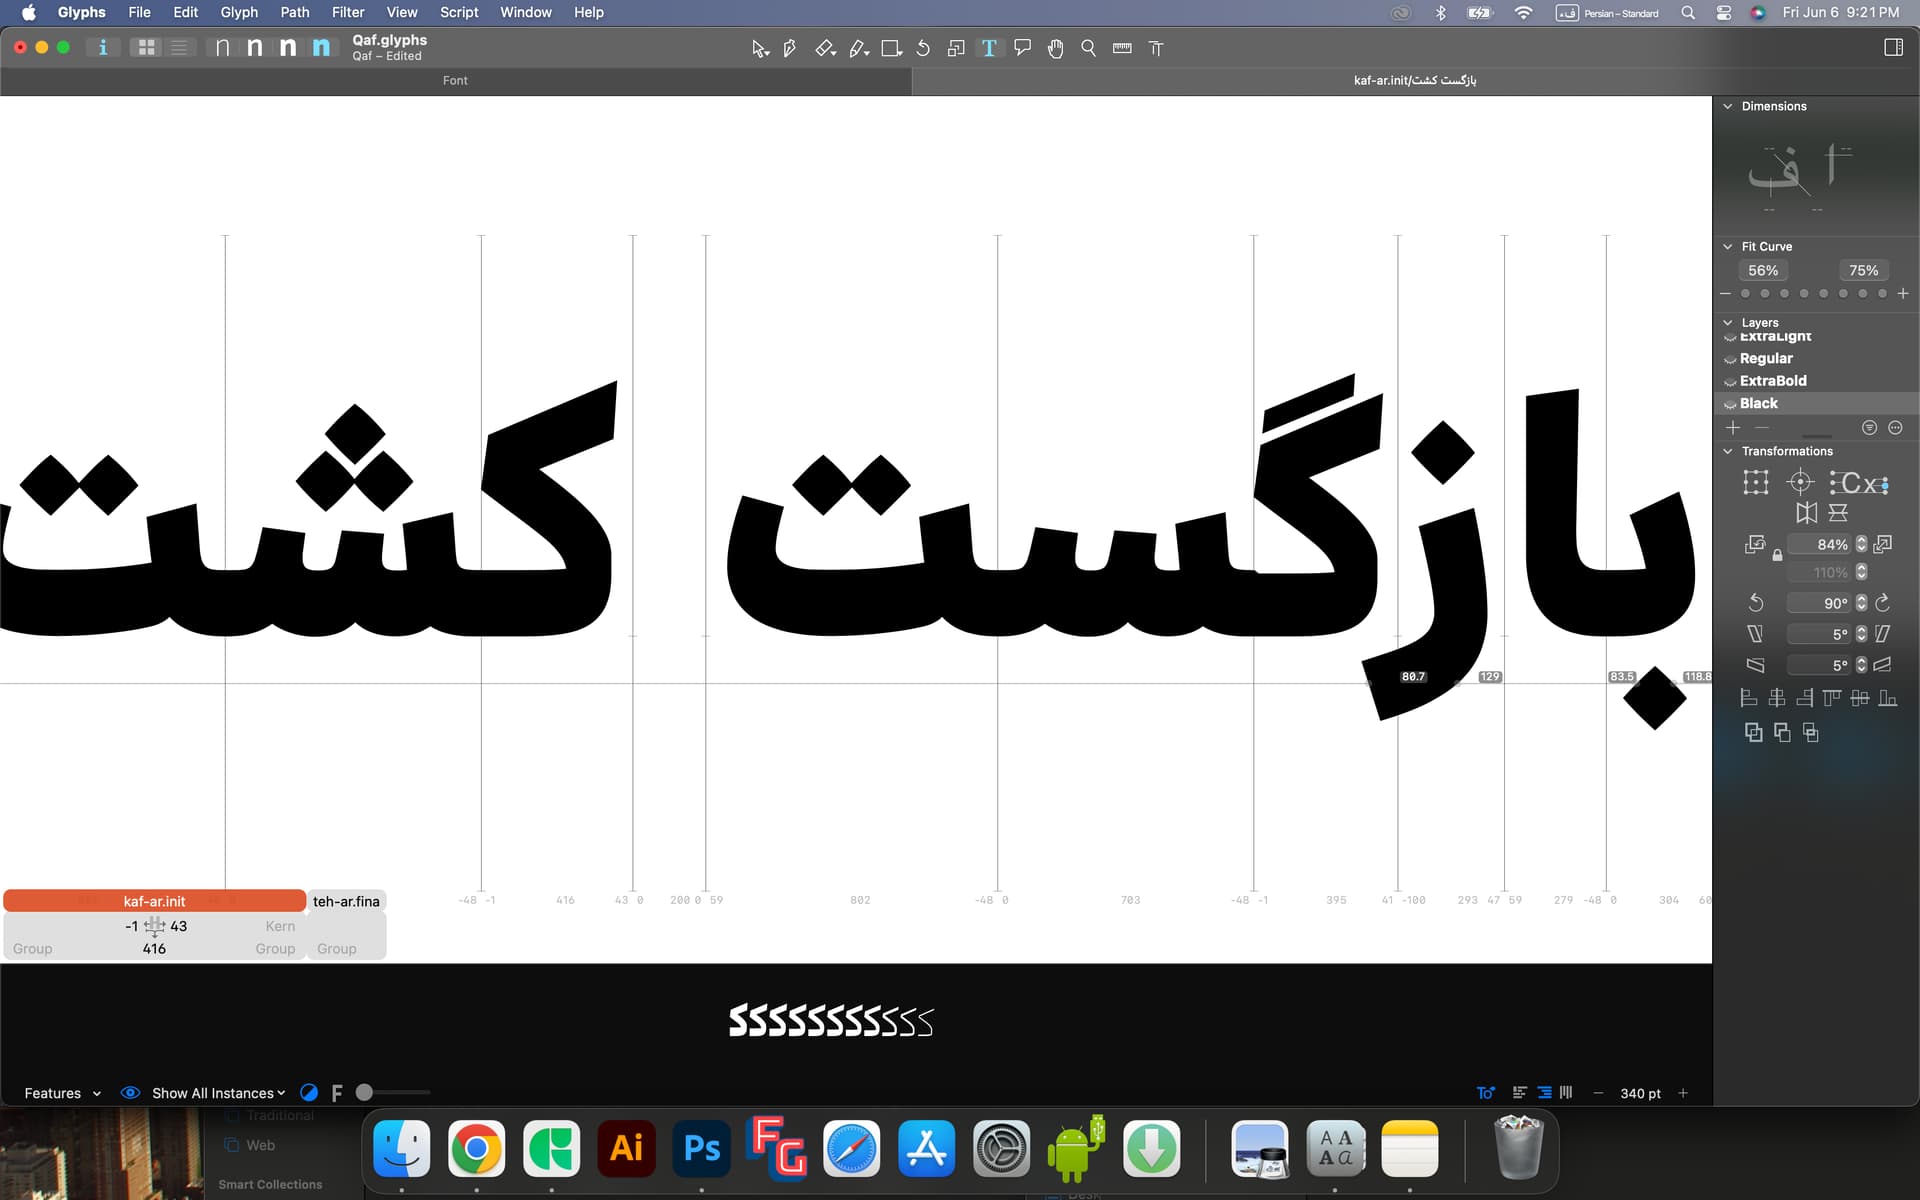Image resolution: width=1920 pixels, height=1200 pixels.
Task: Open the Filter menu
Action: (348, 12)
